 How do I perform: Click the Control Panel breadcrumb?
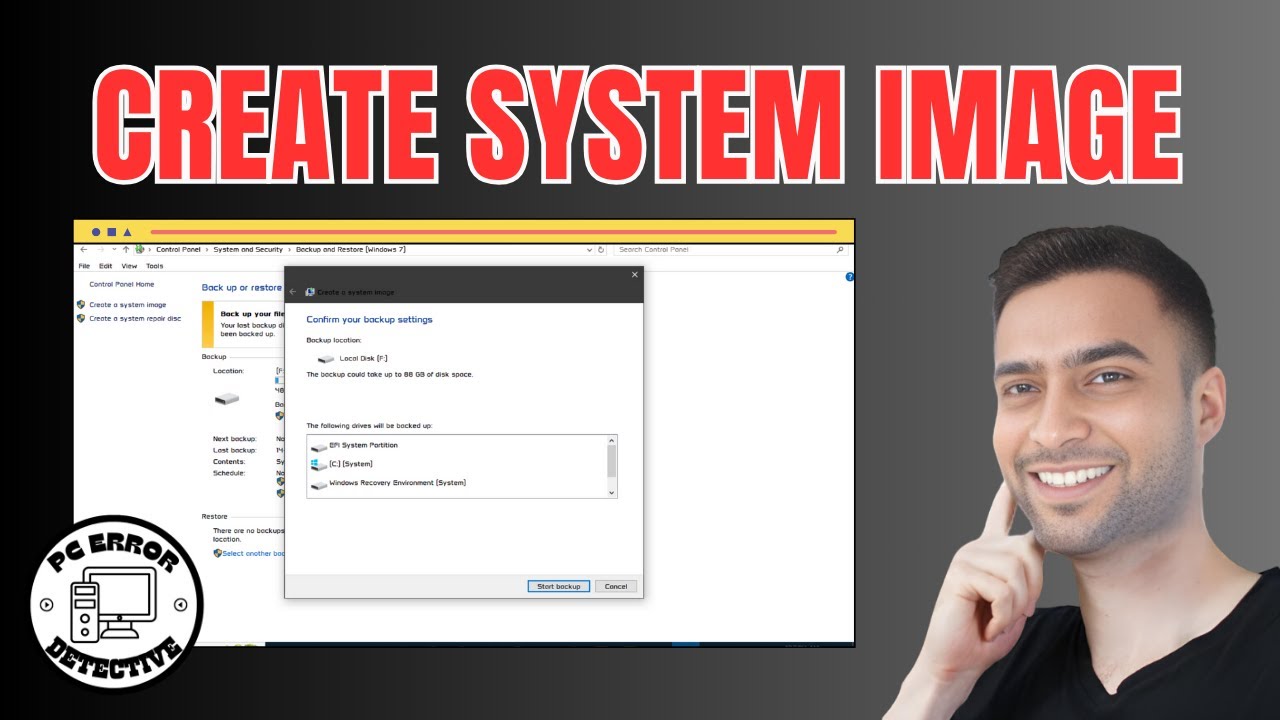coord(178,249)
